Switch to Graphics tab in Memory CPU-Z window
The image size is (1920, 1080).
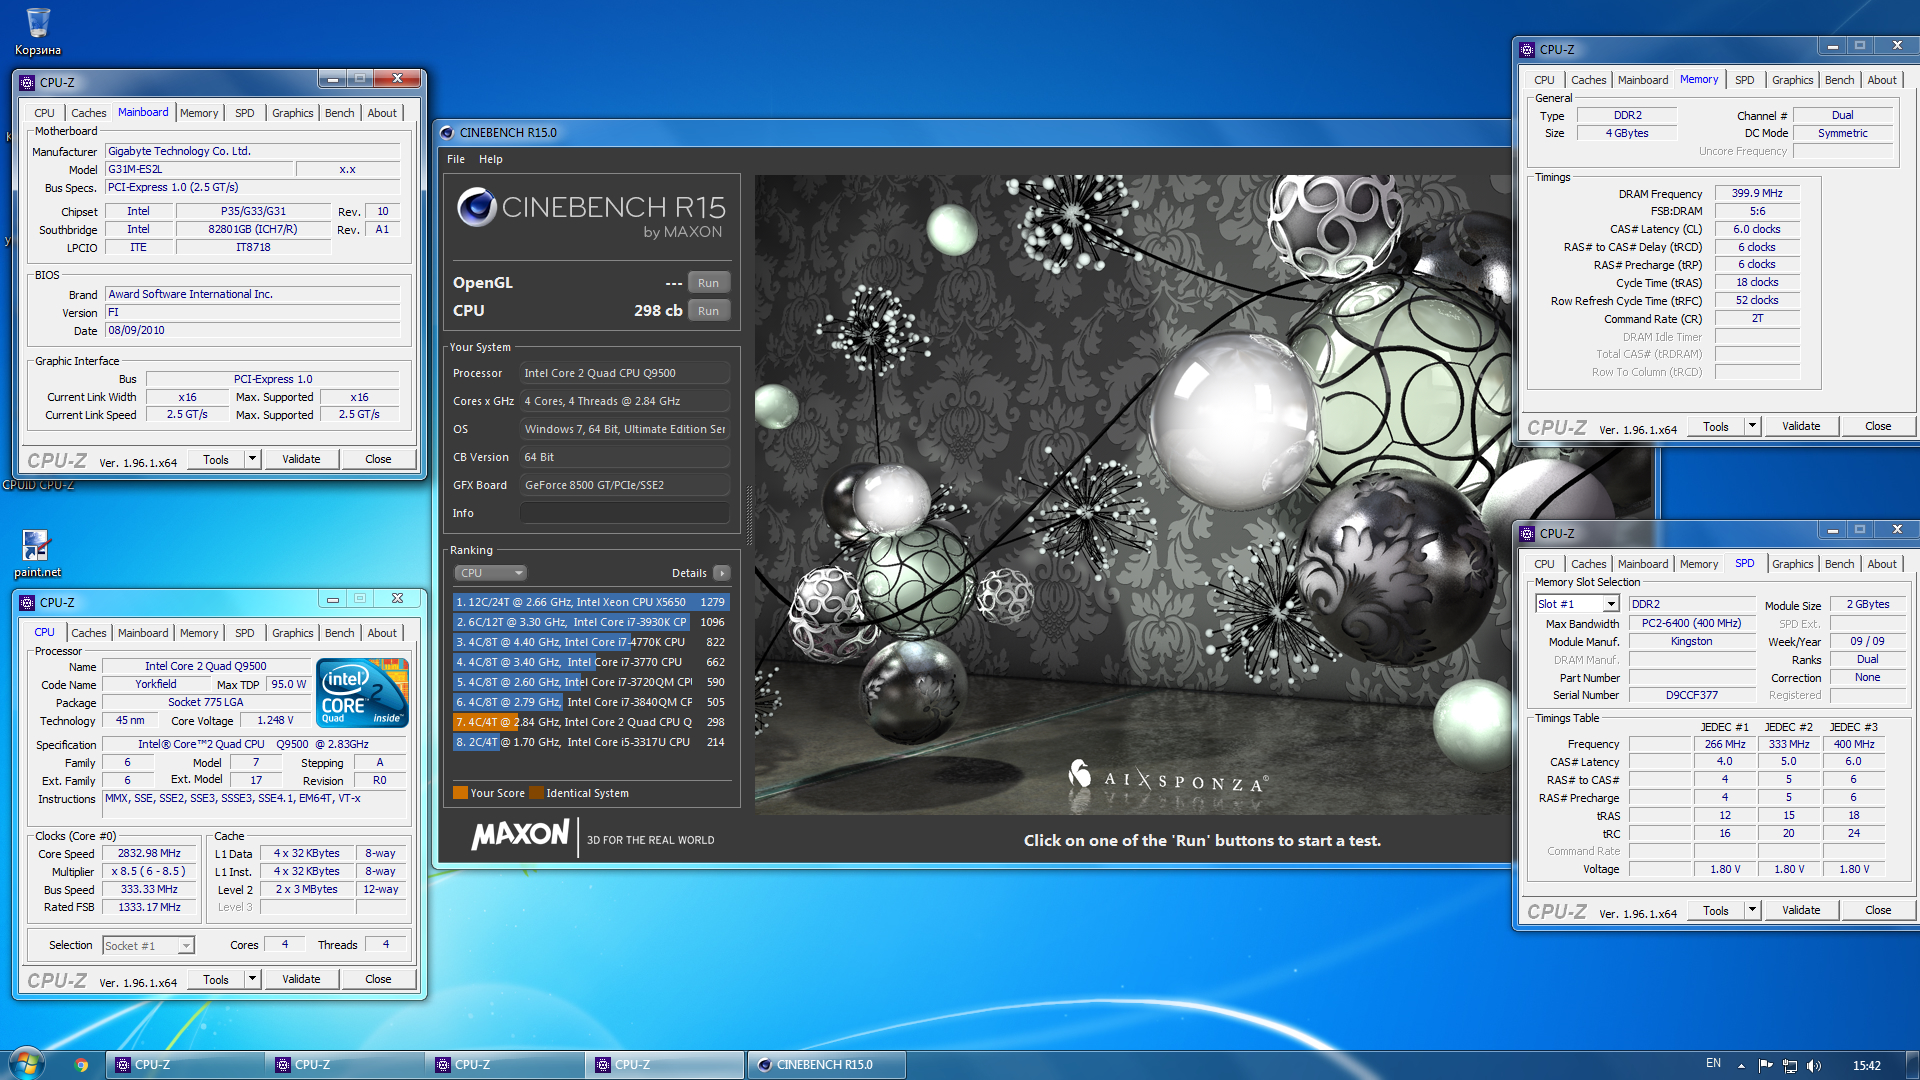coord(1792,80)
